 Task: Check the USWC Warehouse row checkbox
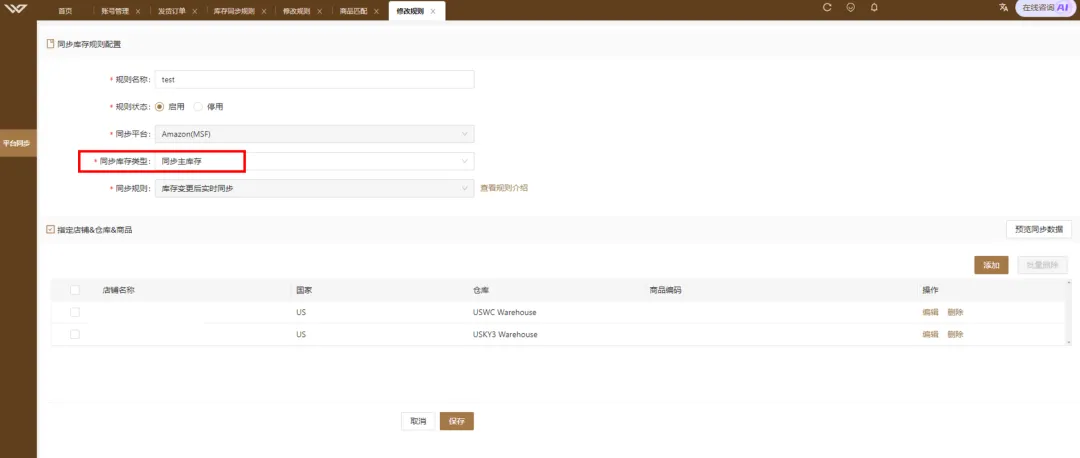coord(74,312)
